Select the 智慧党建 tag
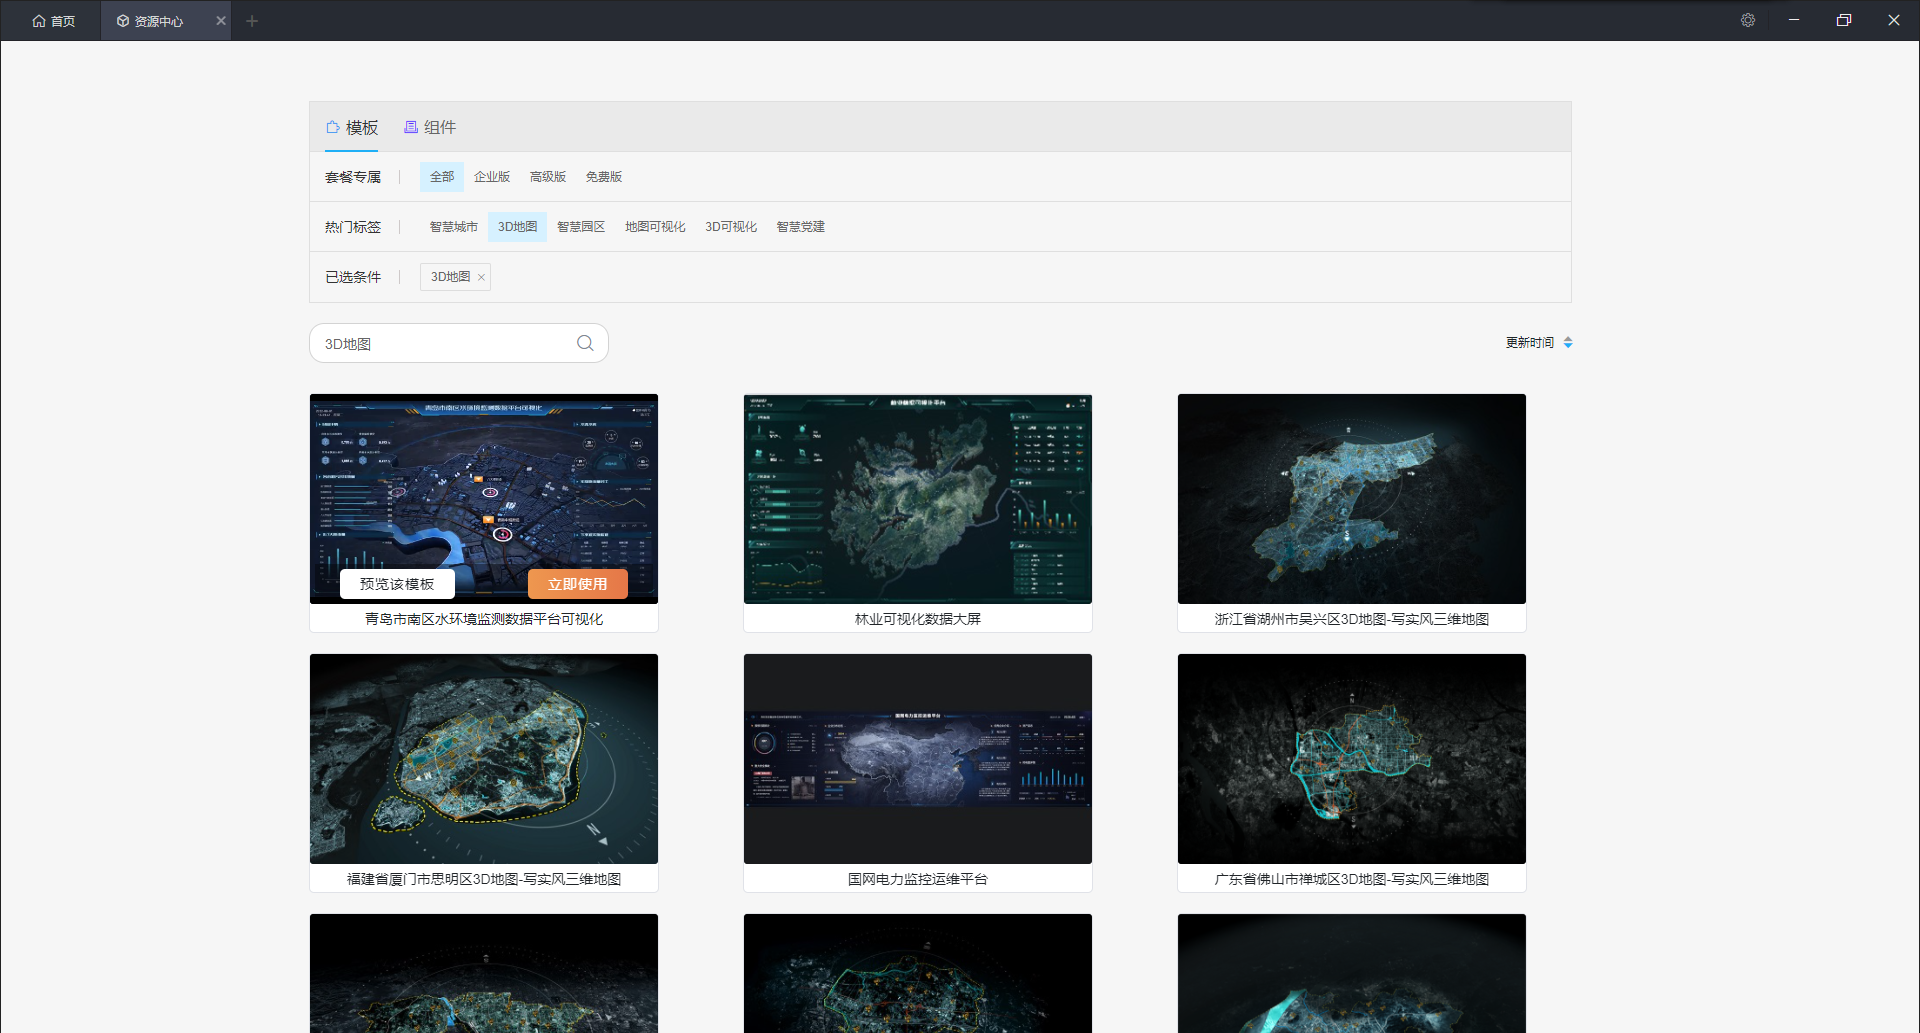 (x=801, y=227)
